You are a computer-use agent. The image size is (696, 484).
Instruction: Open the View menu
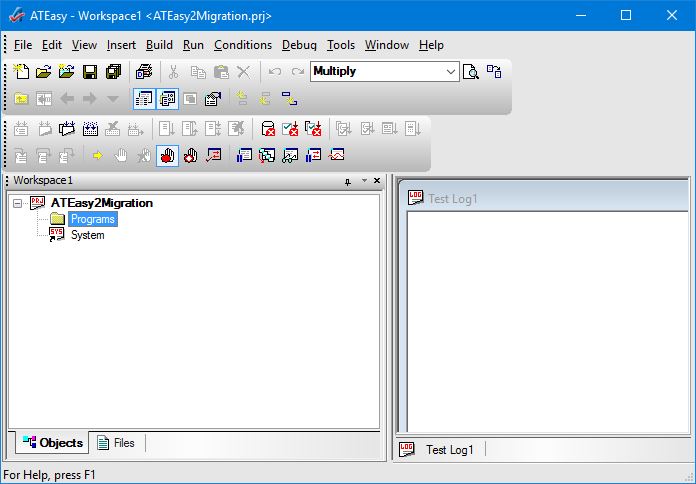point(84,45)
